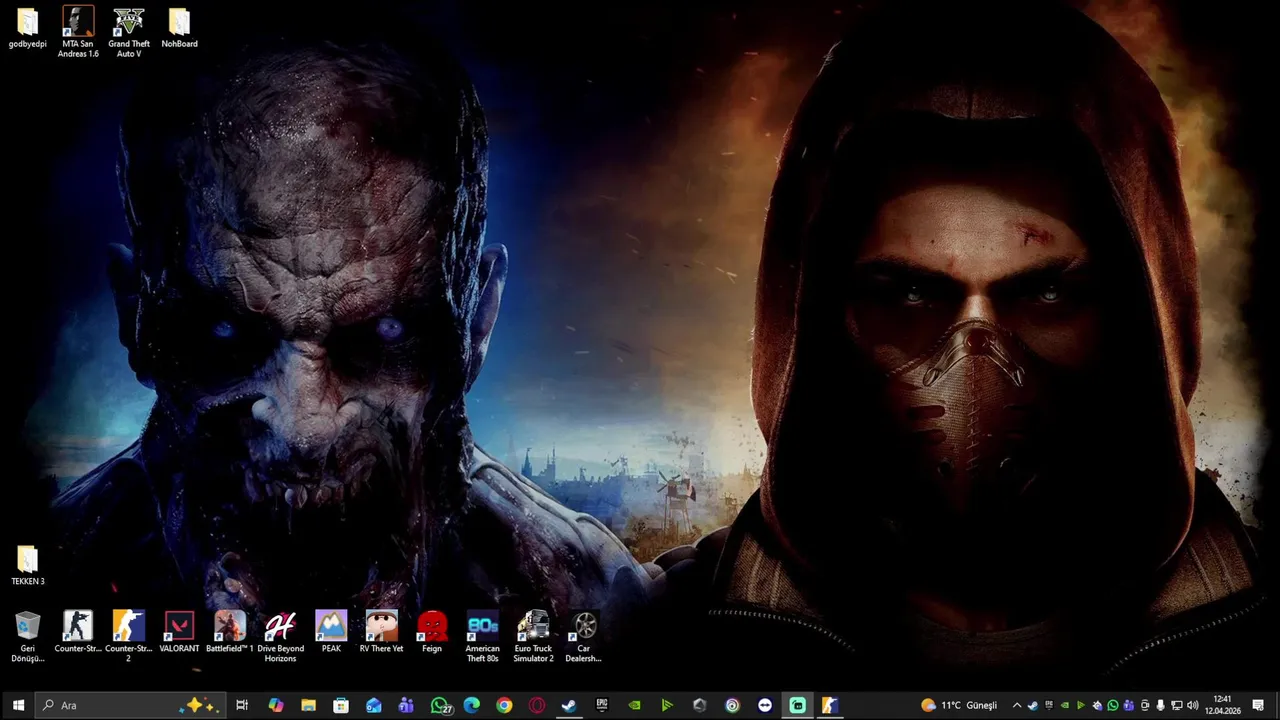
Task: Select the TEKKEN 3 folder
Action: [27, 566]
